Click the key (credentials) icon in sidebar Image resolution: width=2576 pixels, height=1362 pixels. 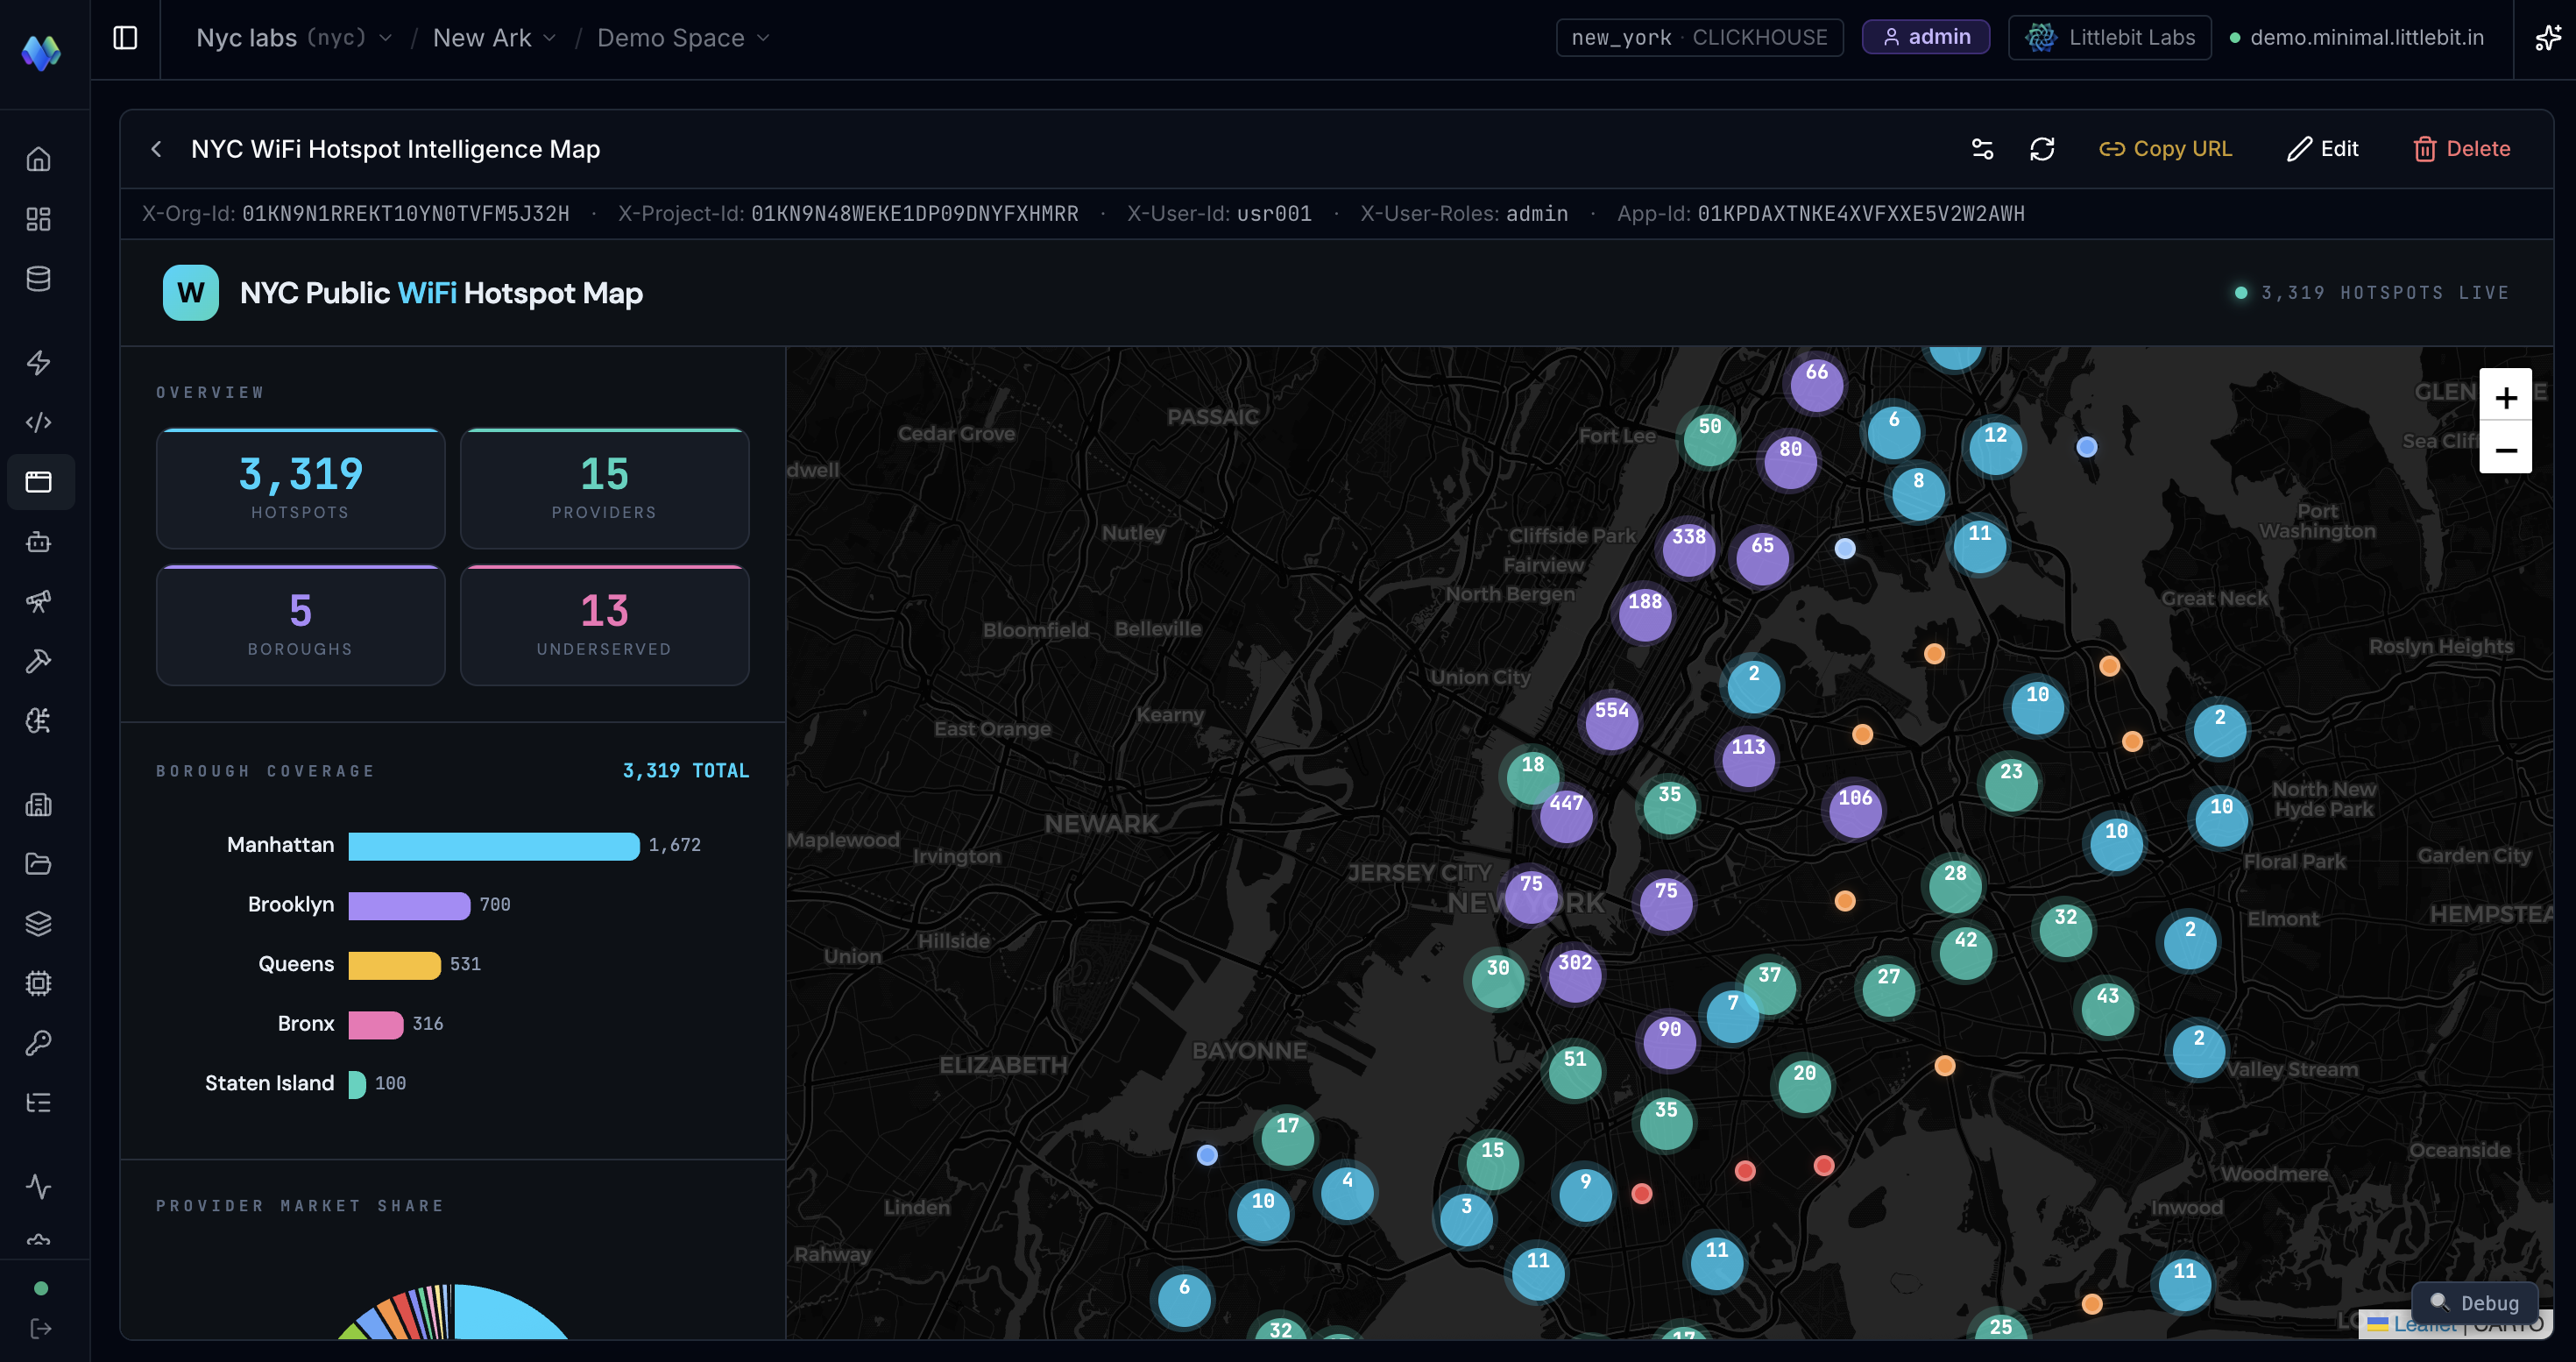coord(40,1043)
